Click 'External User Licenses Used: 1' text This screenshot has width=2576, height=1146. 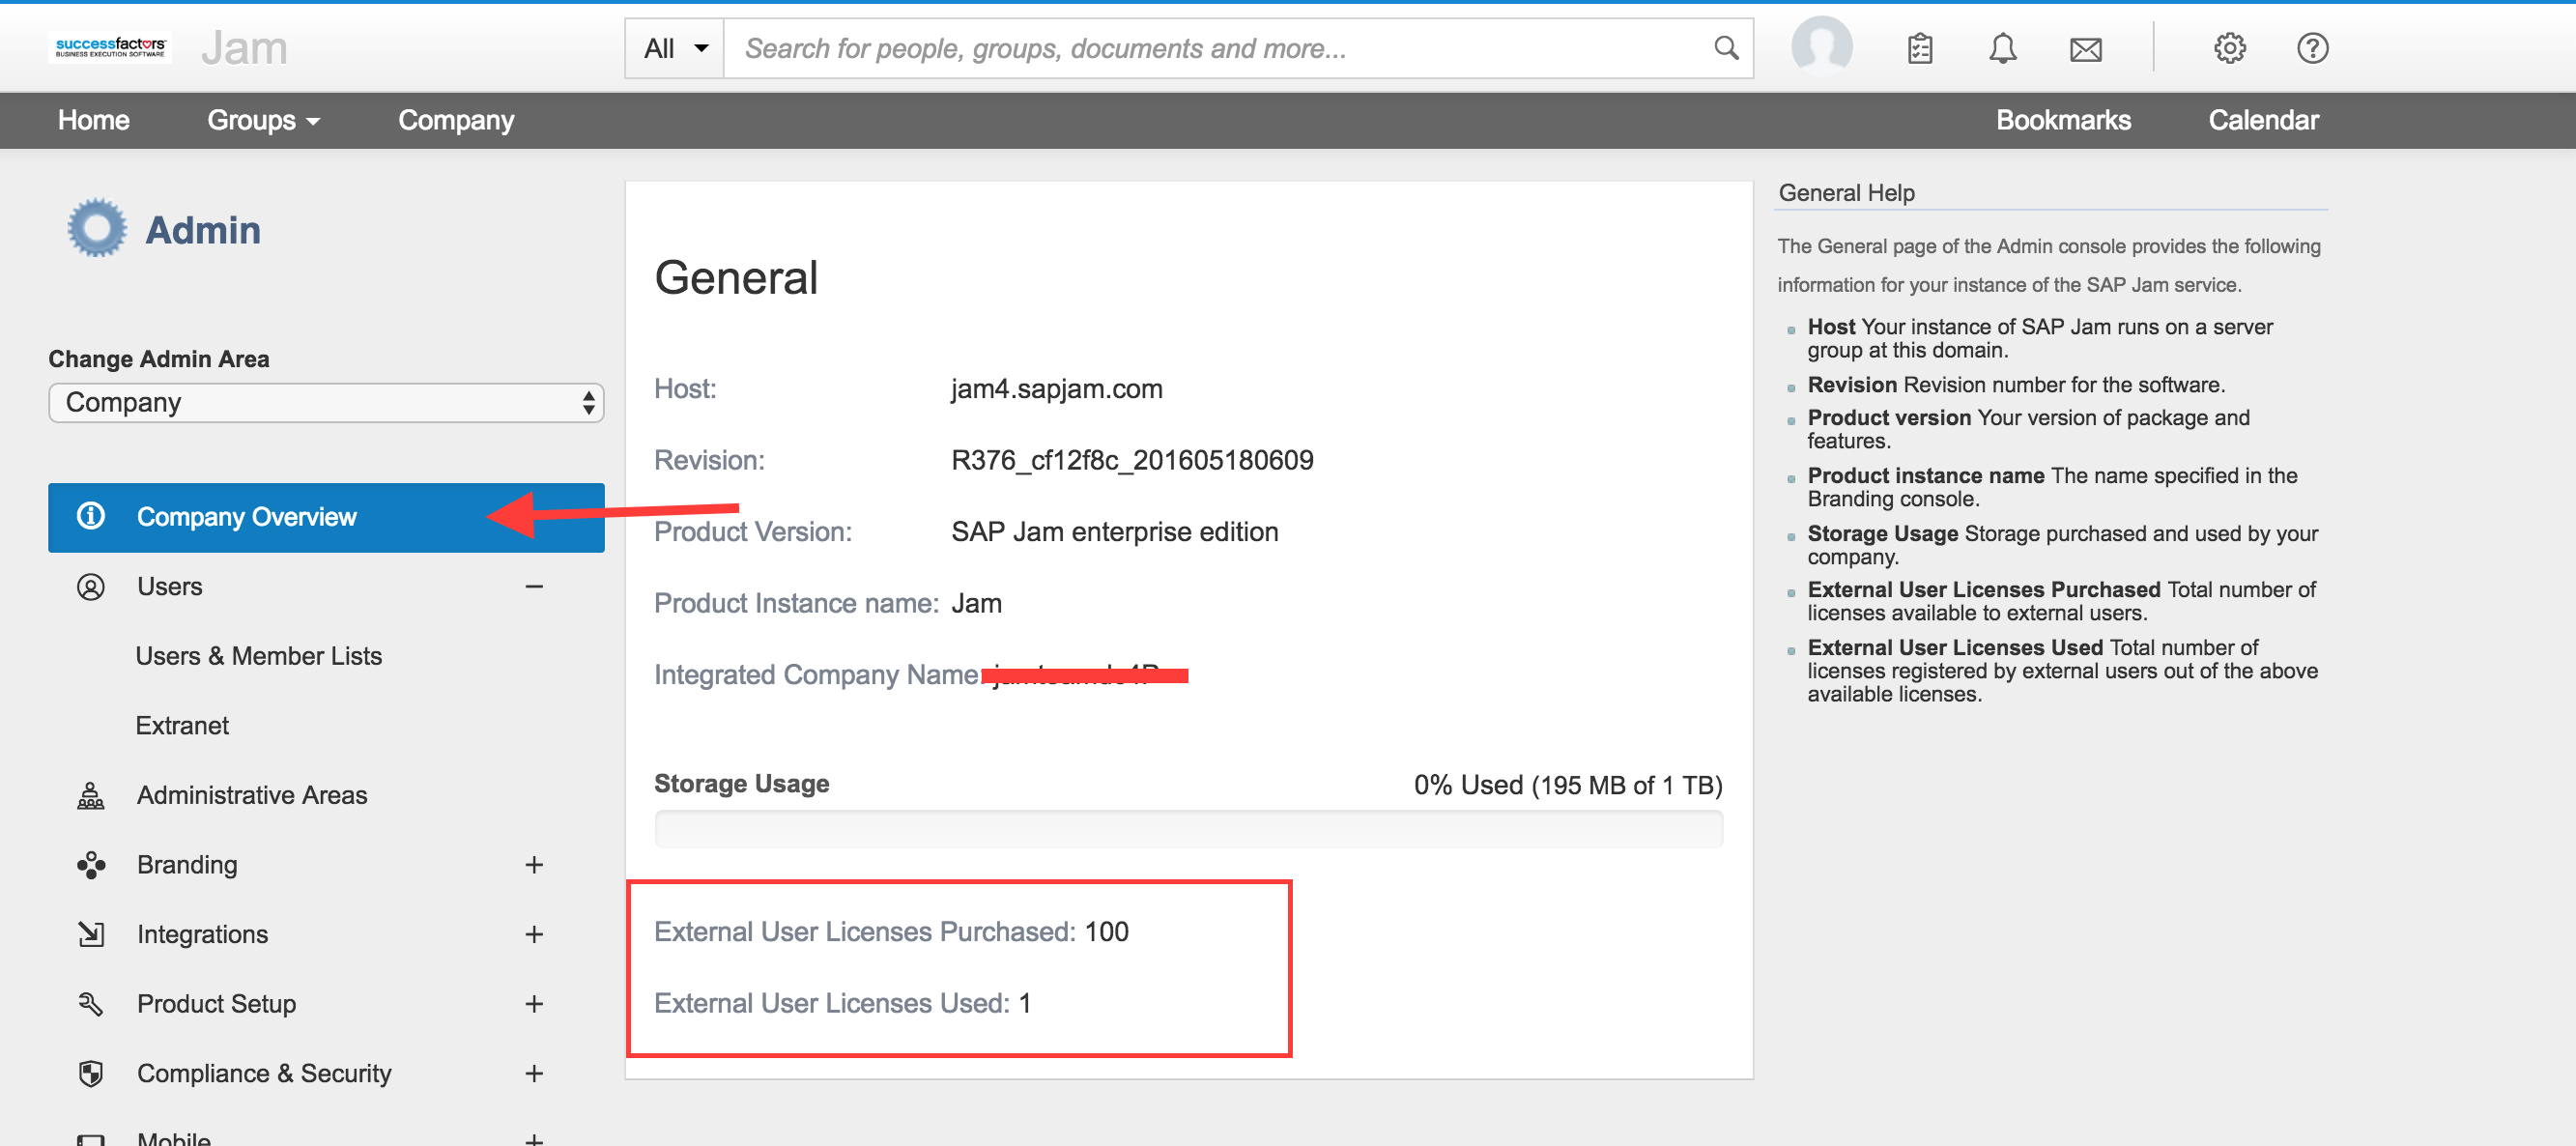(x=842, y=1003)
